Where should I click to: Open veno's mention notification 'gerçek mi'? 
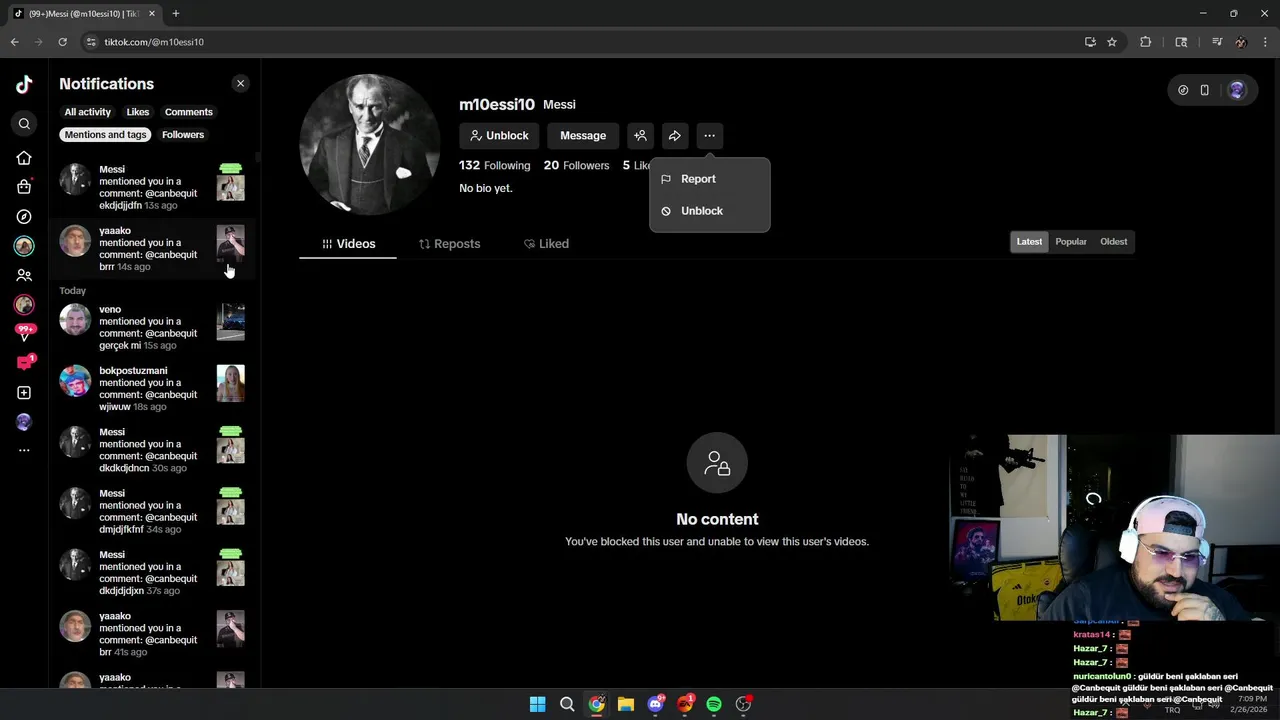point(152,328)
